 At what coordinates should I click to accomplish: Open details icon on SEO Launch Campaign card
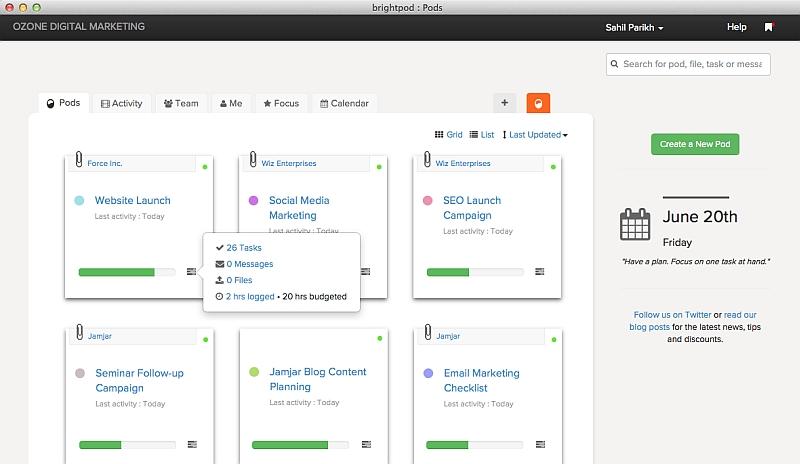540,271
